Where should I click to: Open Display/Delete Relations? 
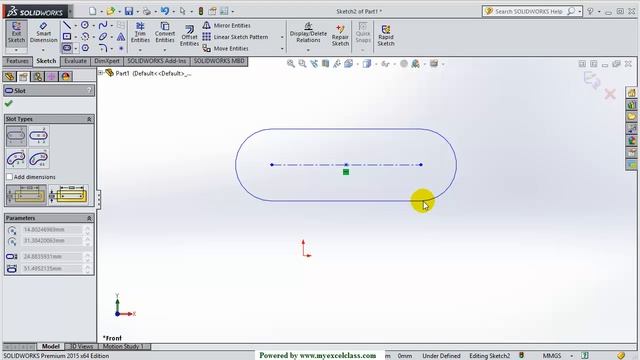[308, 33]
